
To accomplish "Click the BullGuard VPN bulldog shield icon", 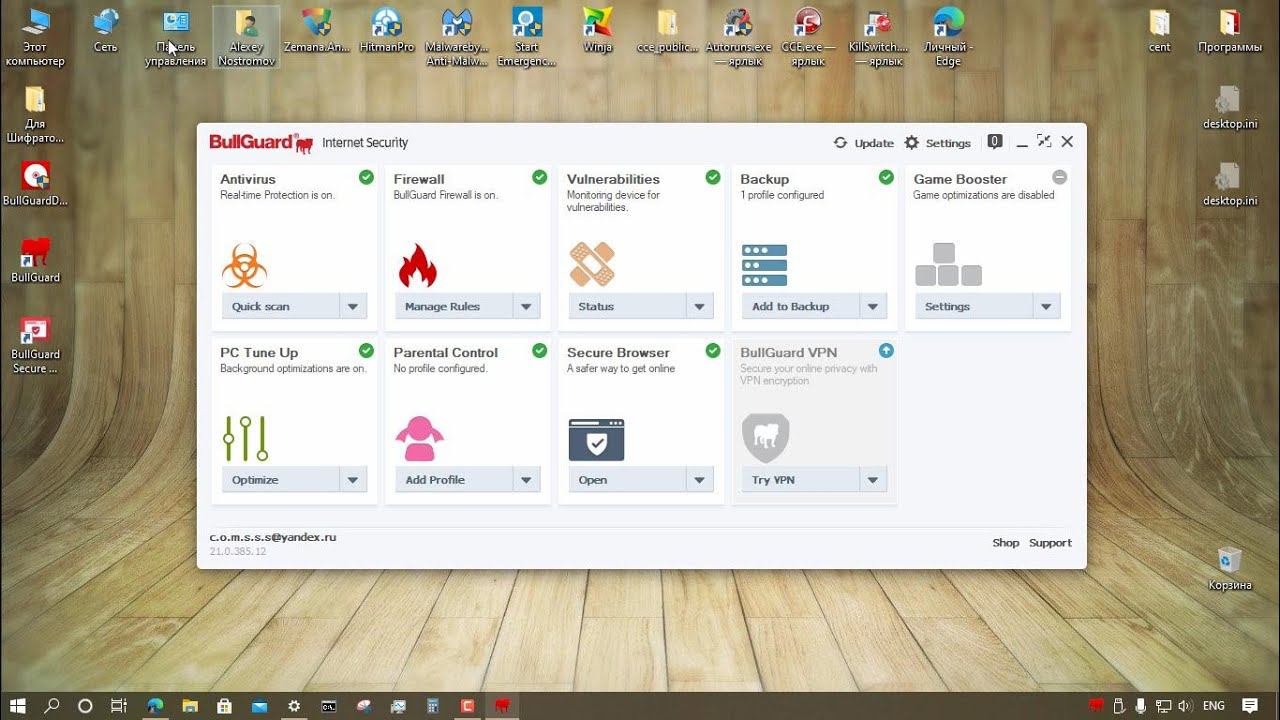I will [766, 439].
